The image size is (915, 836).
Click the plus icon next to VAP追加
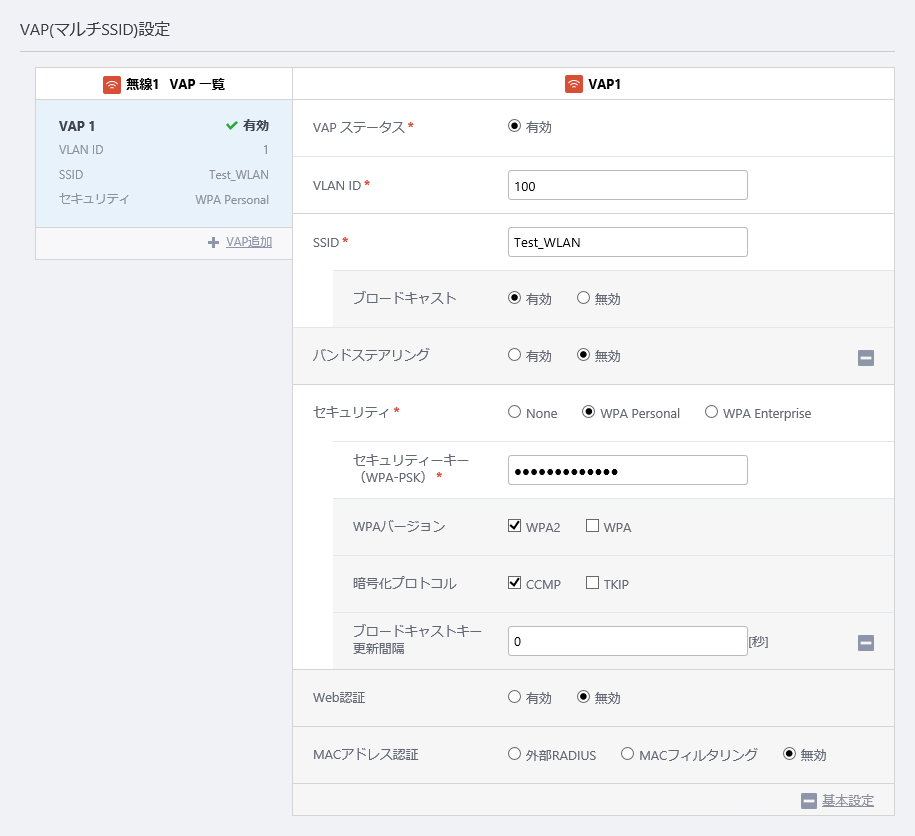214,242
